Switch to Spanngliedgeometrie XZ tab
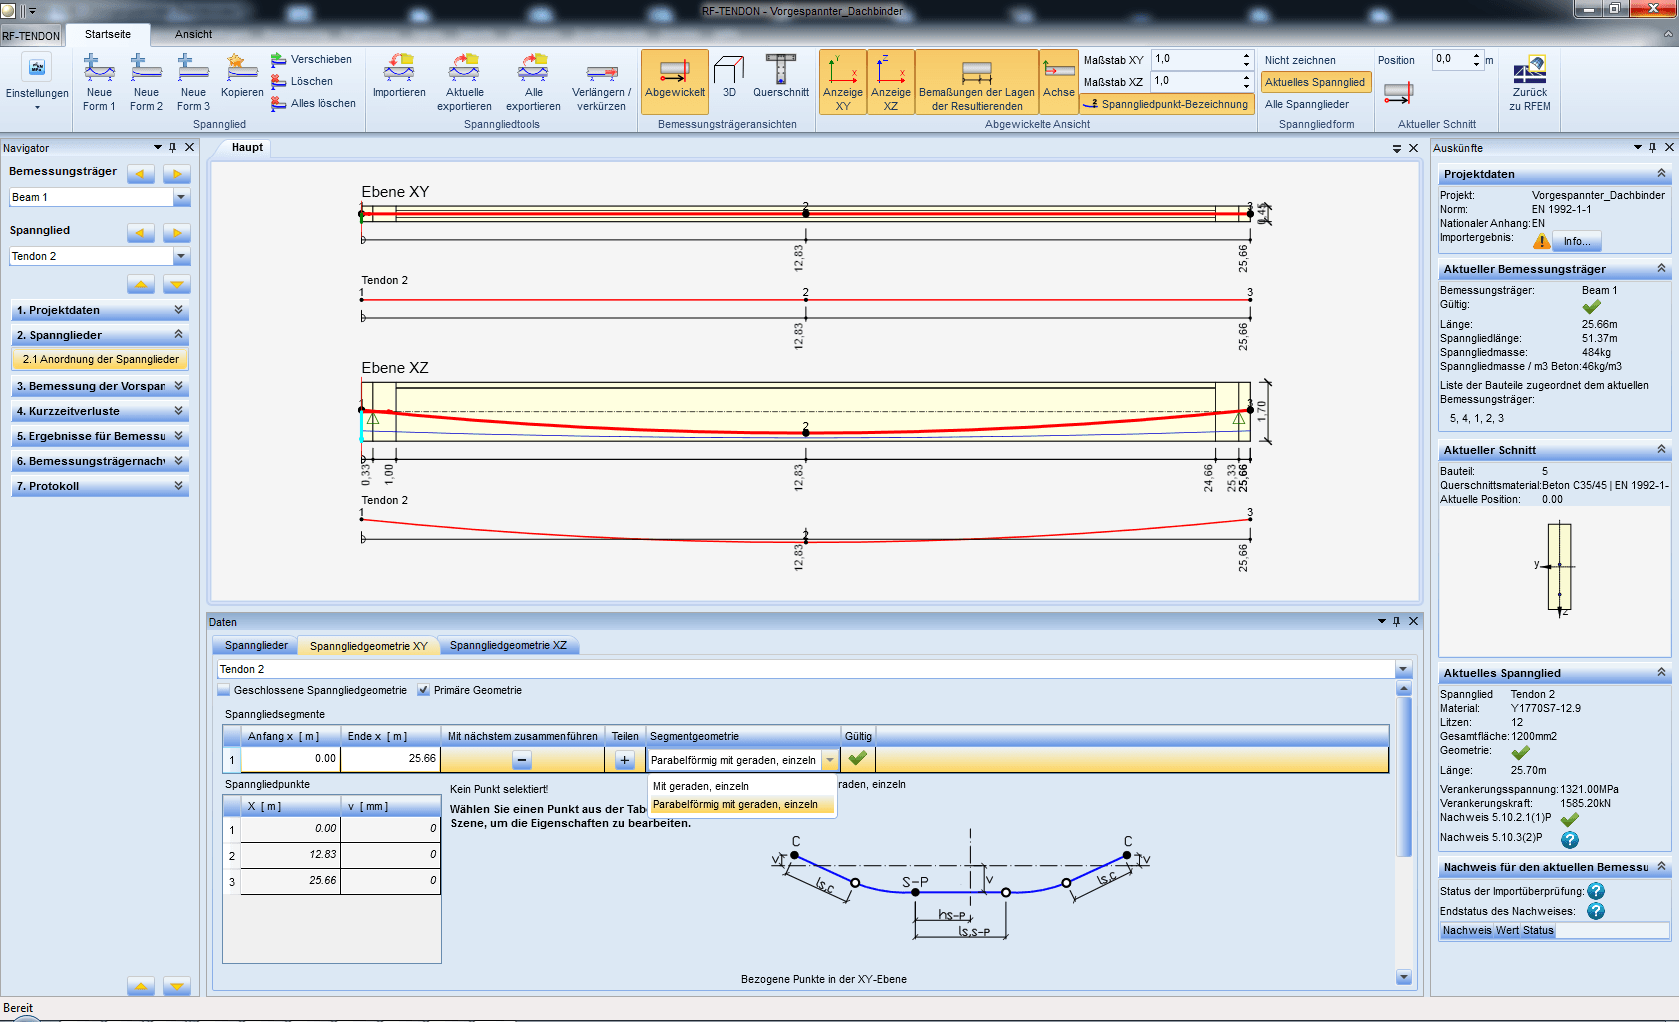 (x=508, y=645)
